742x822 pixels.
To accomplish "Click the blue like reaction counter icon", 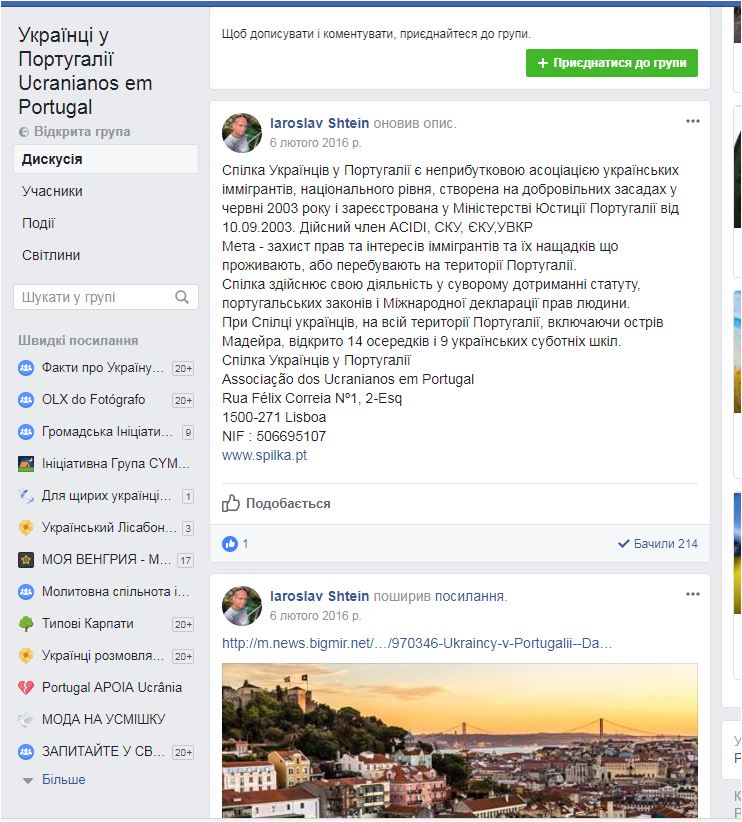I will [230, 544].
